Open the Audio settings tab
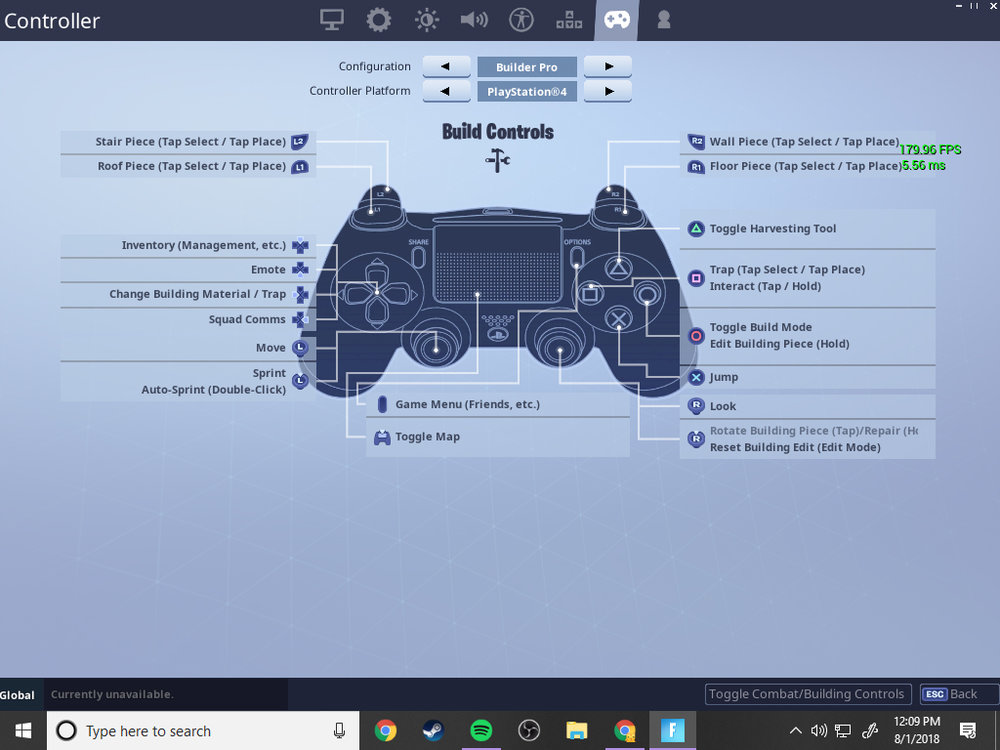 click(x=474, y=20)
